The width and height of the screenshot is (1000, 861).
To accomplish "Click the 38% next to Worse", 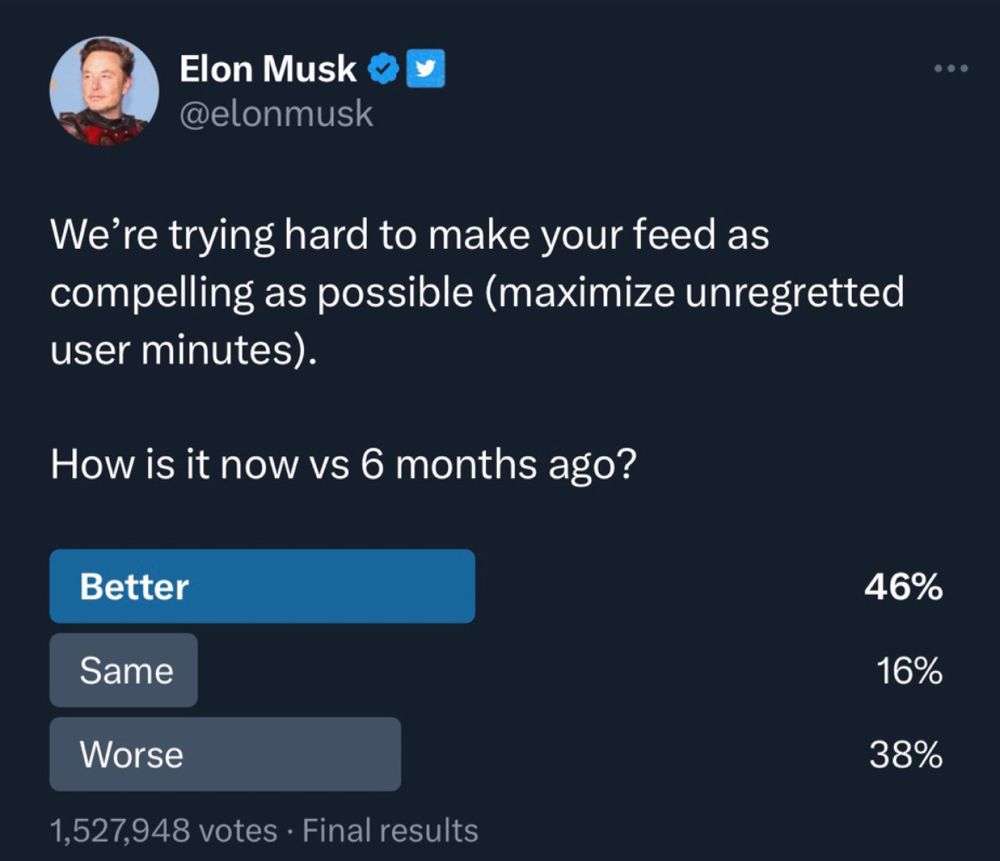I will [904, 755].
